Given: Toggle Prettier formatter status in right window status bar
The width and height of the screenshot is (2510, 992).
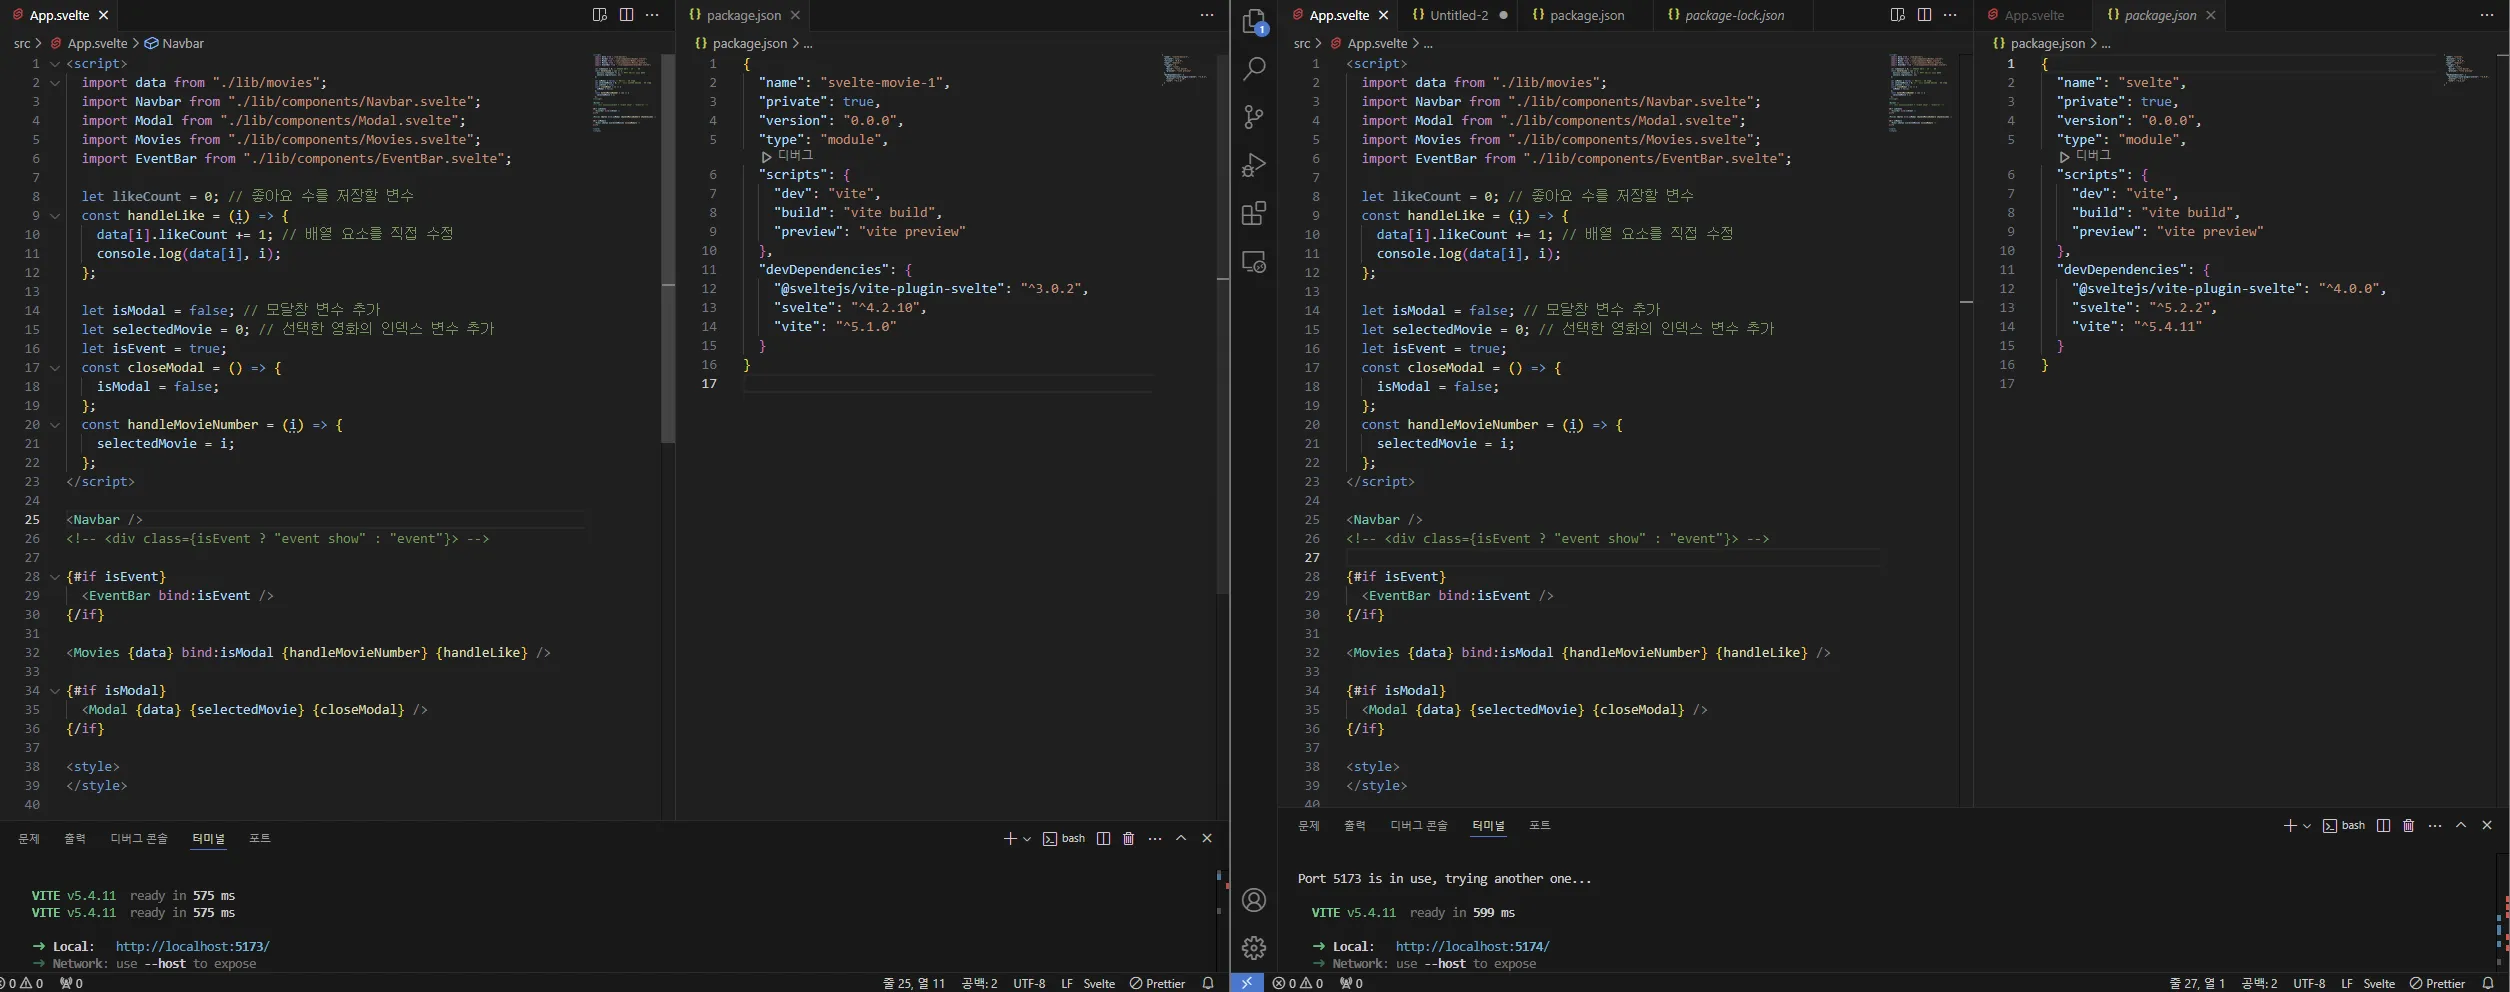Looking at the screenshot, I should pyautogui.click(x=2437, y=983).
